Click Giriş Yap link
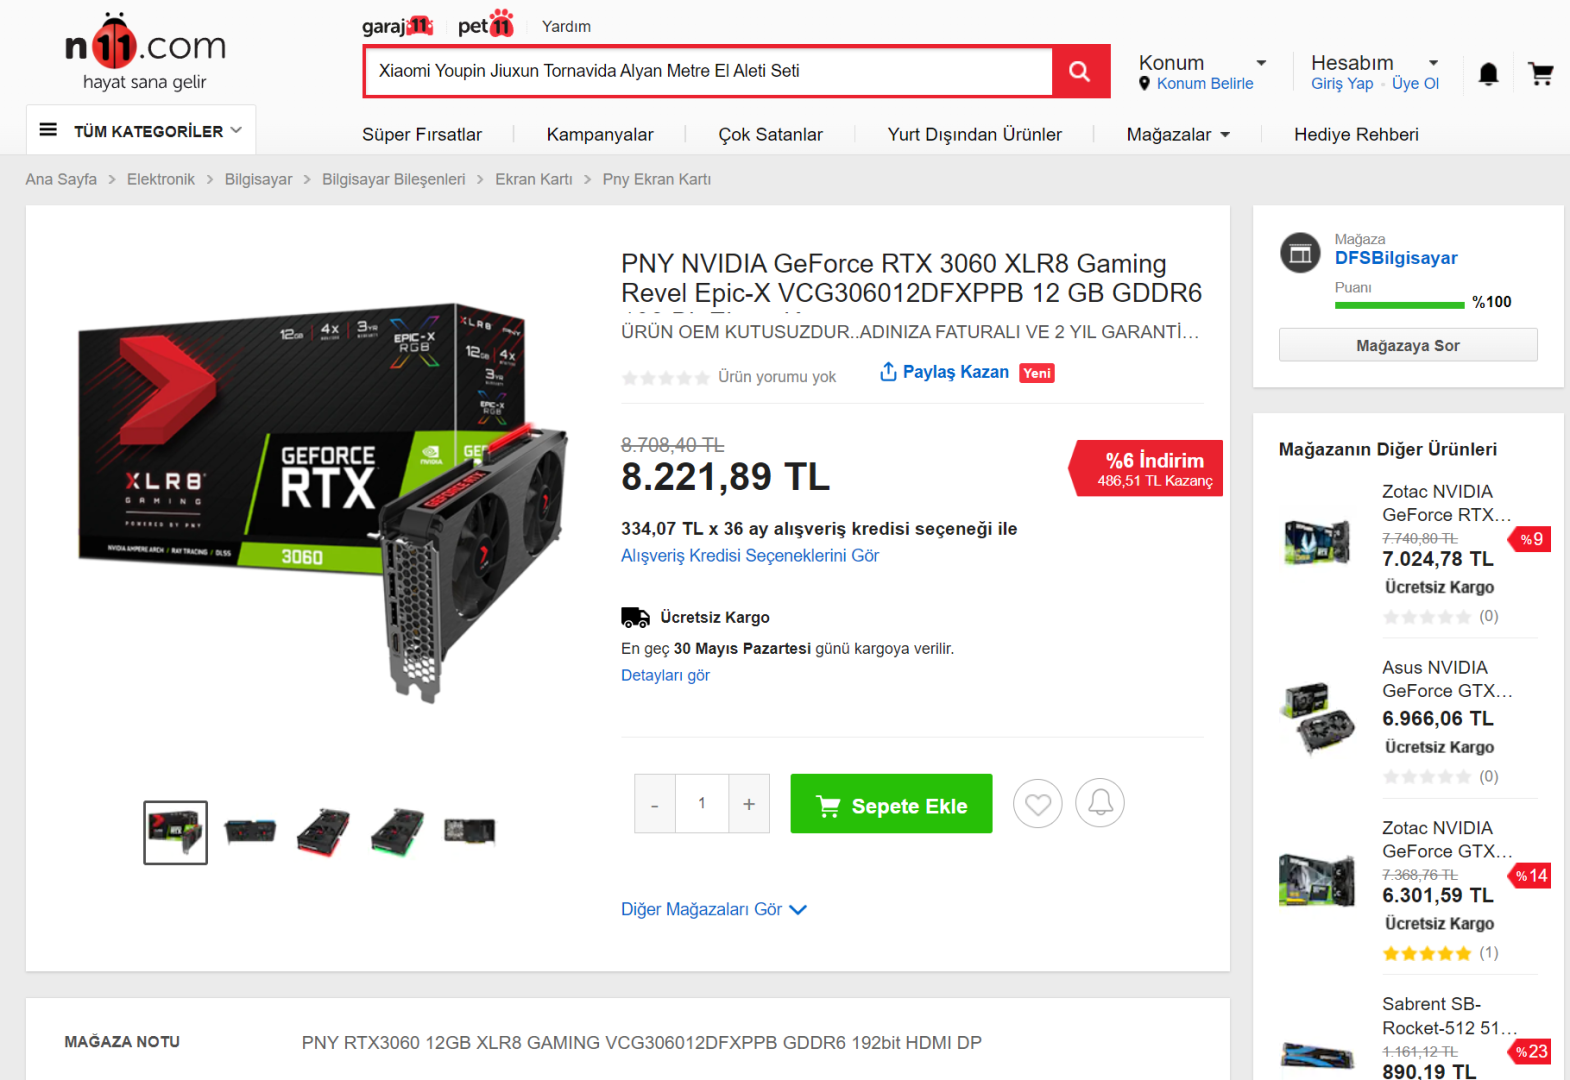1570x1080 pixels. pos(1342,84)
